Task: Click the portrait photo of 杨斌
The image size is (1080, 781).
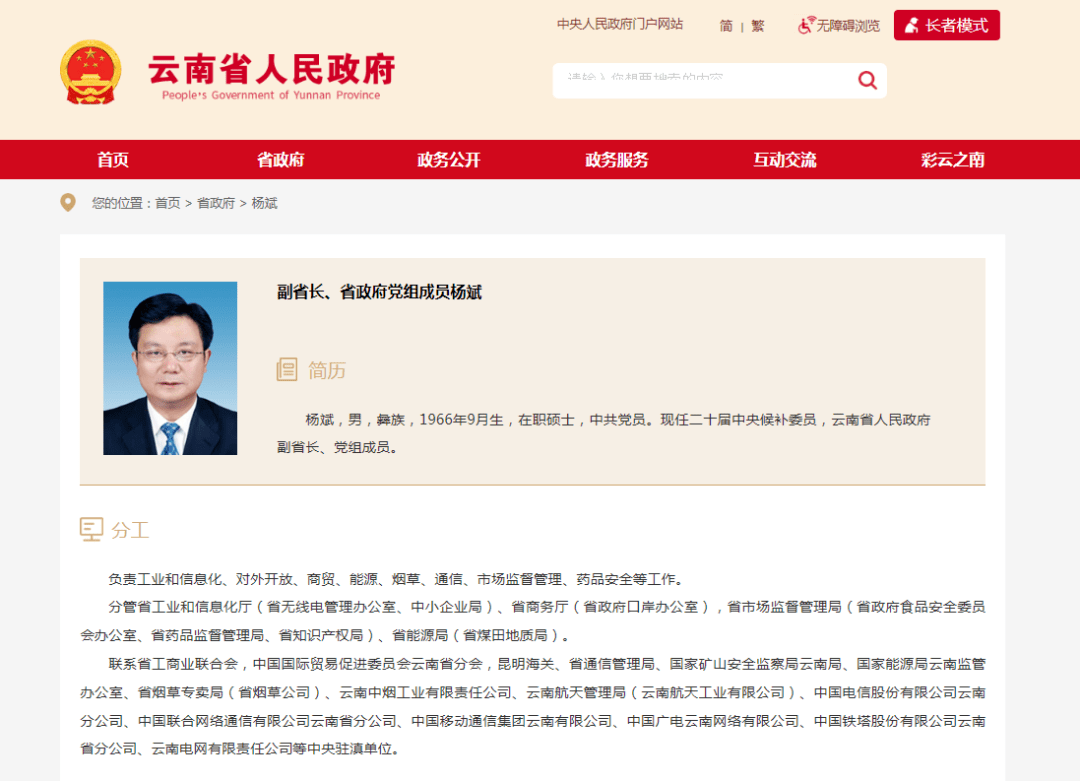Action: click(170, 368)
